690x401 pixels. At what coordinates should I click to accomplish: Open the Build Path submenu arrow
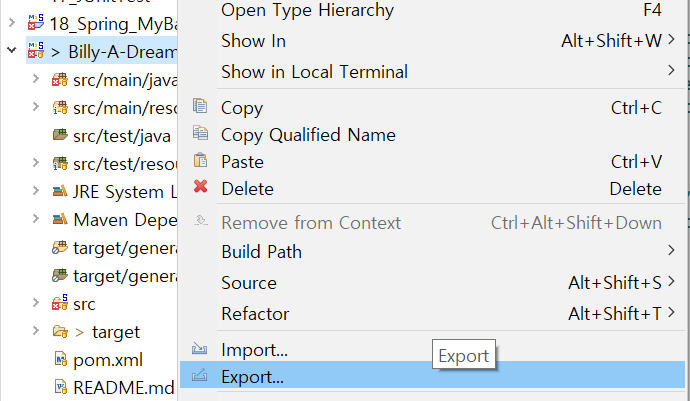(671, 250)
